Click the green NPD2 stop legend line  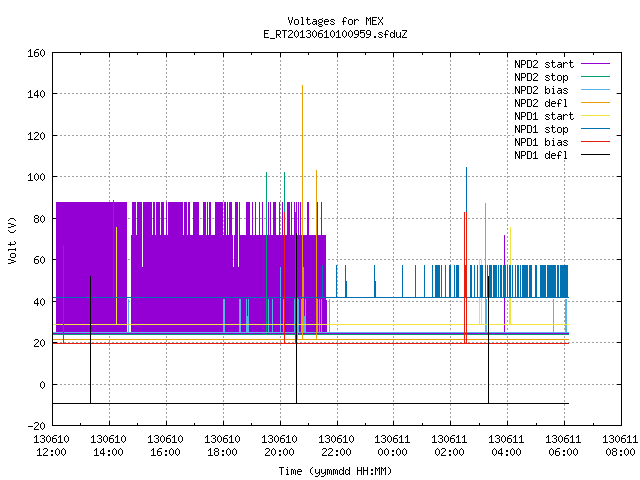click(596, 76)
